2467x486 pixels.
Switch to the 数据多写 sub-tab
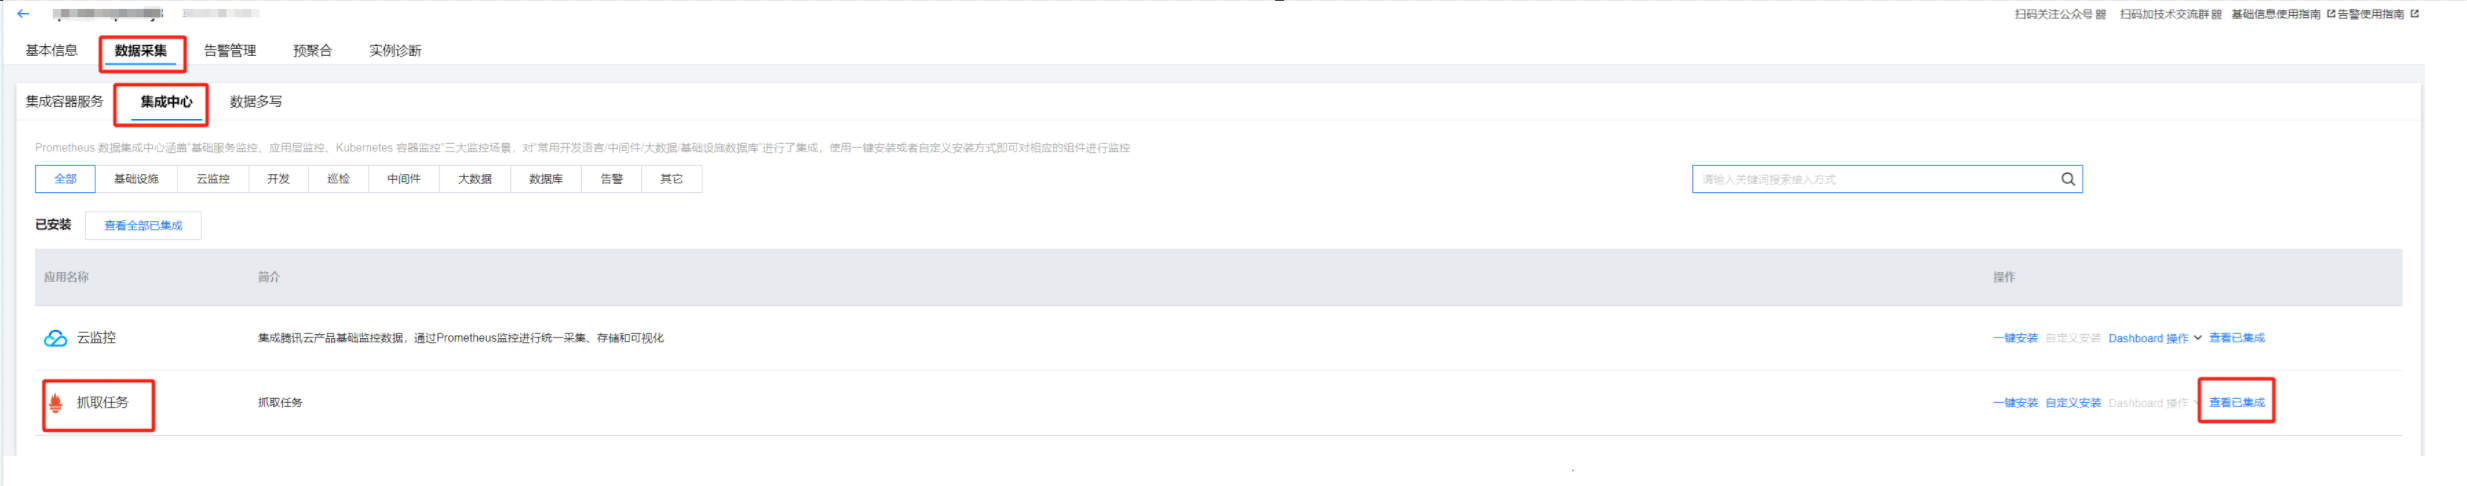[x=256, y=101]
